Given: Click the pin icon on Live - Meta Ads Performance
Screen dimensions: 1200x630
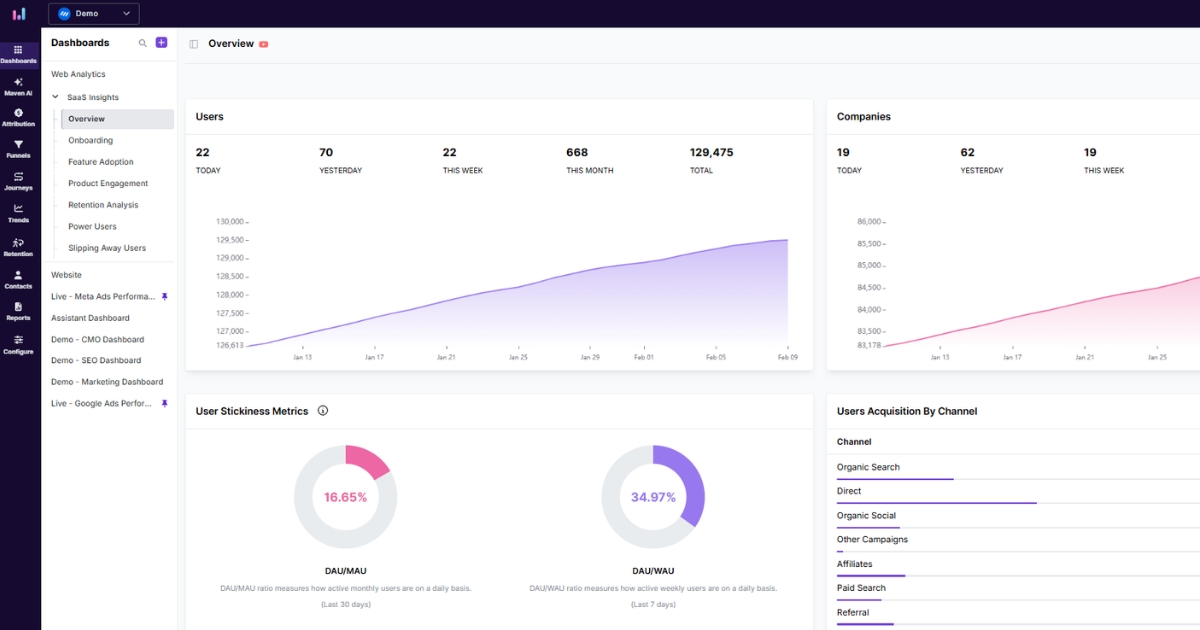Looking at the screenshot, I should (165, 297).
